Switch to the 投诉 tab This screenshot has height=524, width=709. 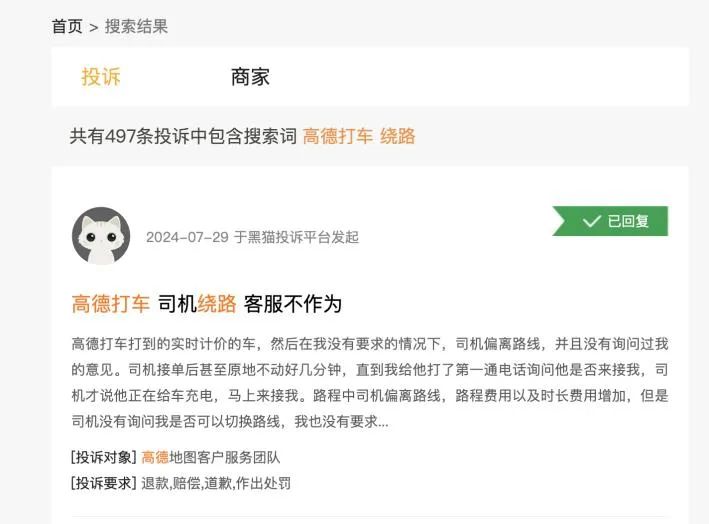[x=101, y=76]
